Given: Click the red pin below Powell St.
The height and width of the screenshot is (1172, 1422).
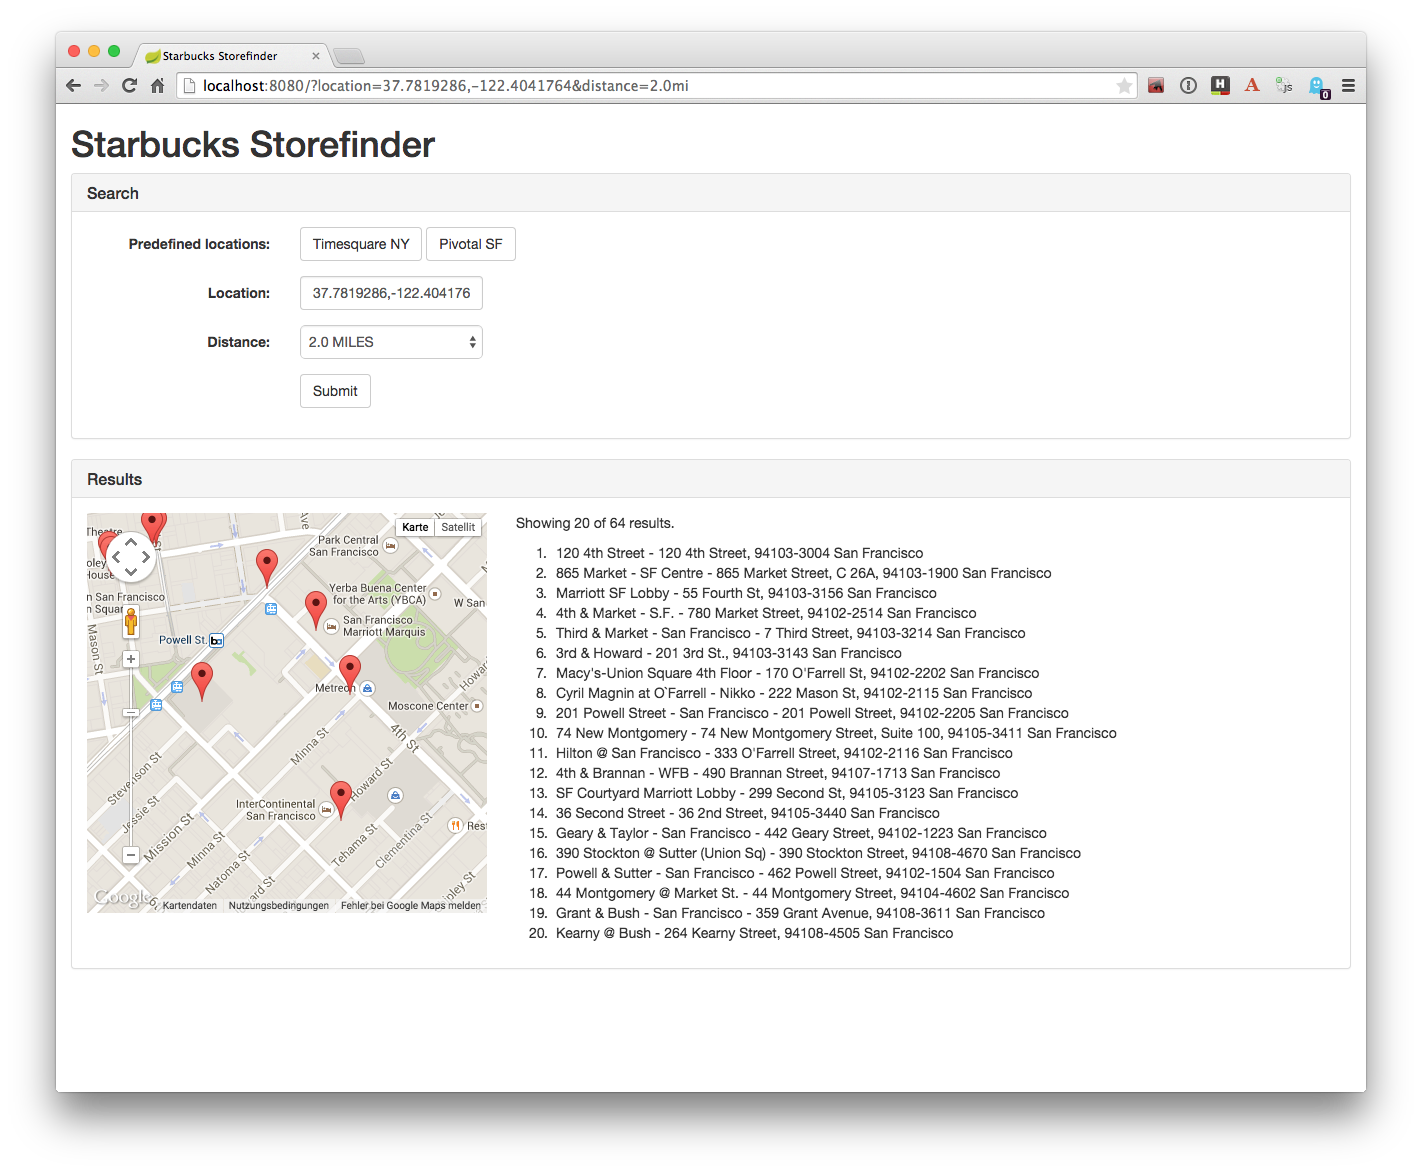Looking at the screenshot, I should (202, 680).
